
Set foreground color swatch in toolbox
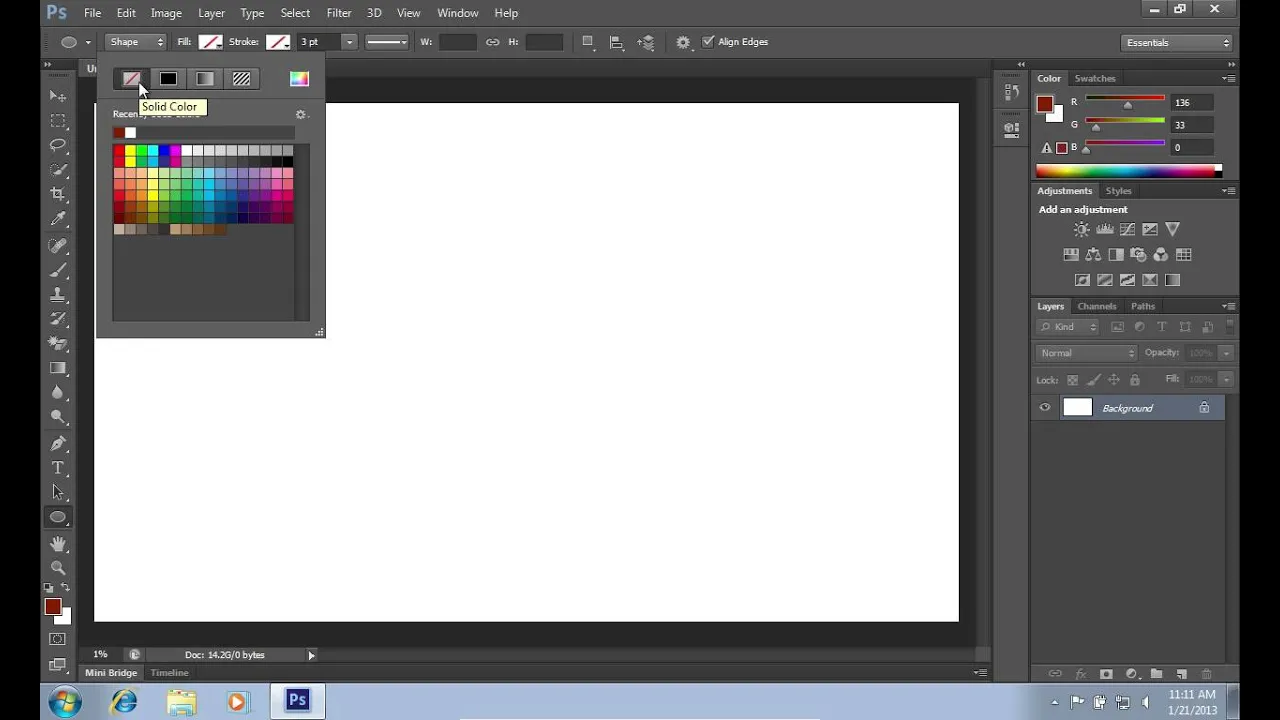coord(53,607)
